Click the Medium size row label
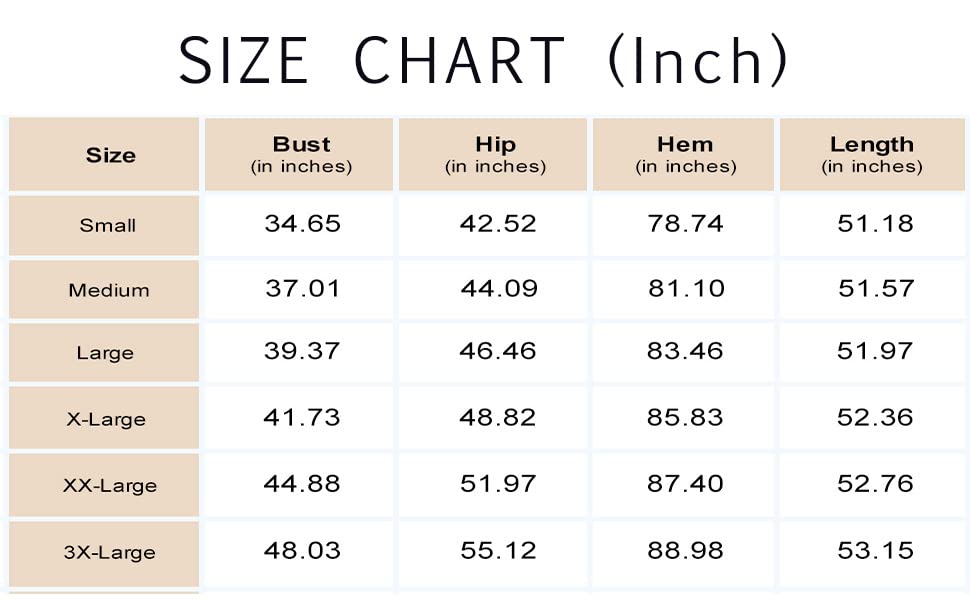This screenshot has height=600, width=970. [x=108, y=291]
